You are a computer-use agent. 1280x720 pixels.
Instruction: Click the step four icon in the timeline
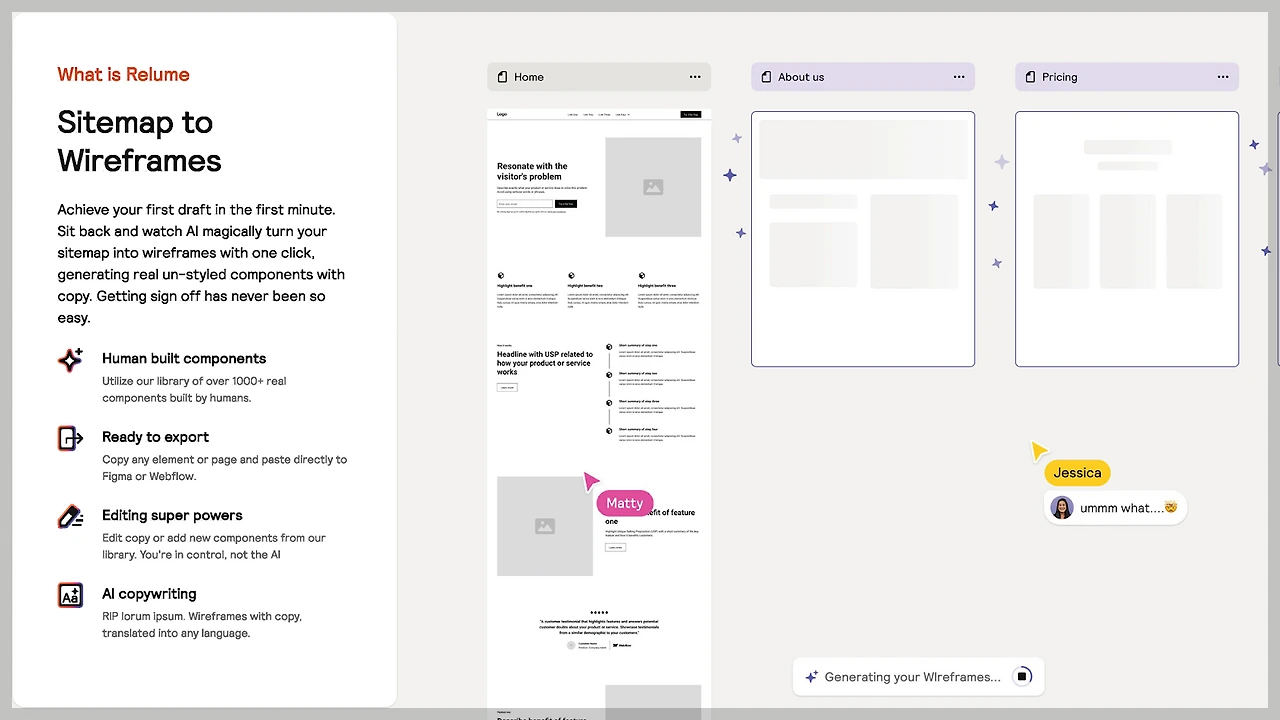pyautogui.click(x=609, y=431)
